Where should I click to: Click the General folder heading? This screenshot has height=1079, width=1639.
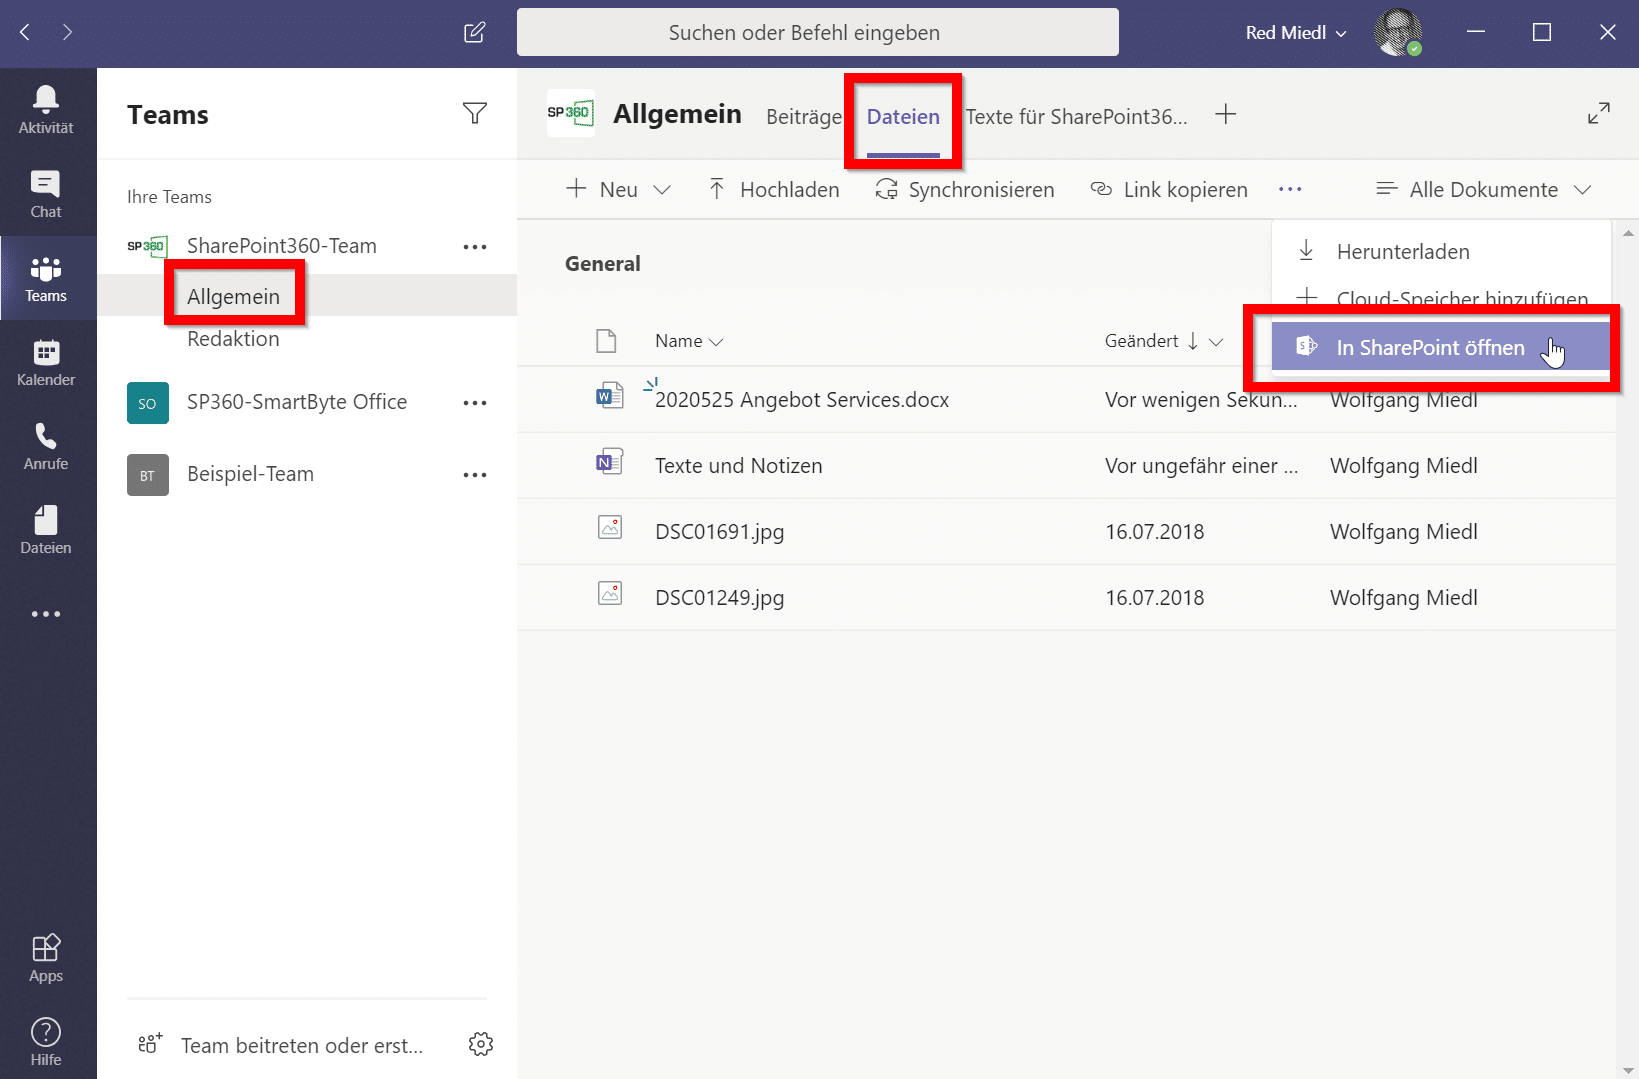click(603, 264)
